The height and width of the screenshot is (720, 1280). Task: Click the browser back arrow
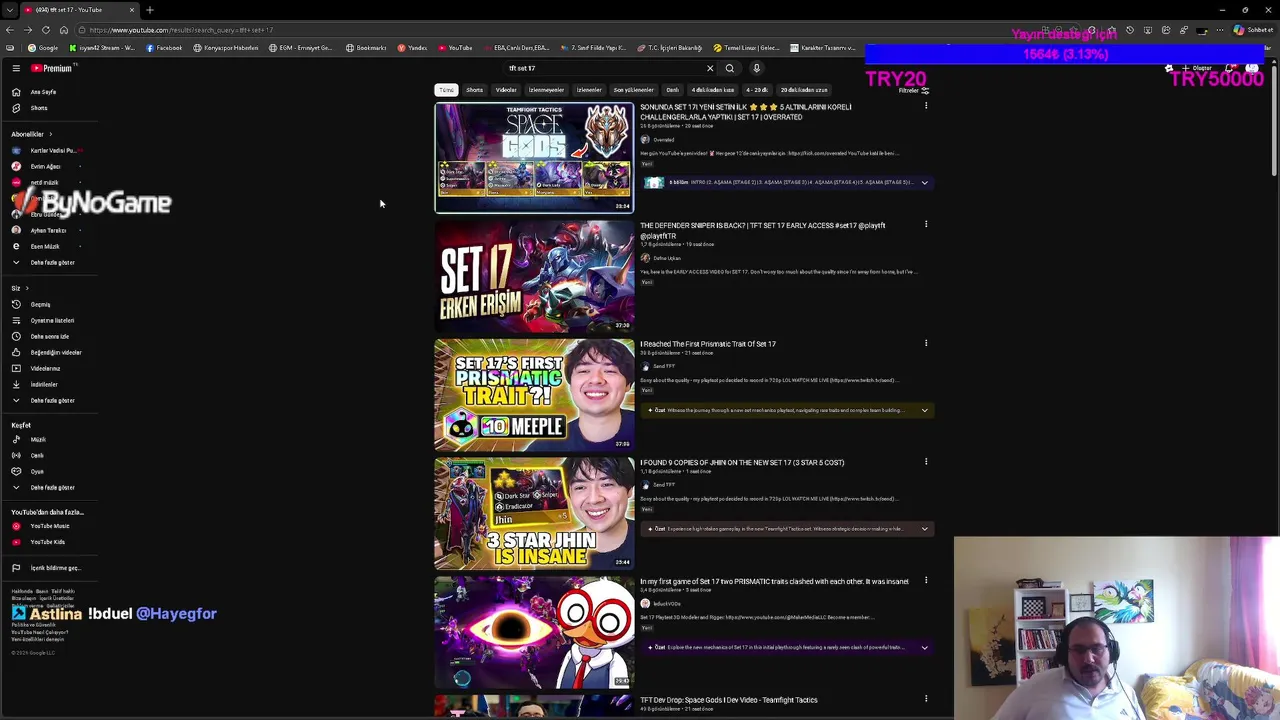(x=10, y=30)
